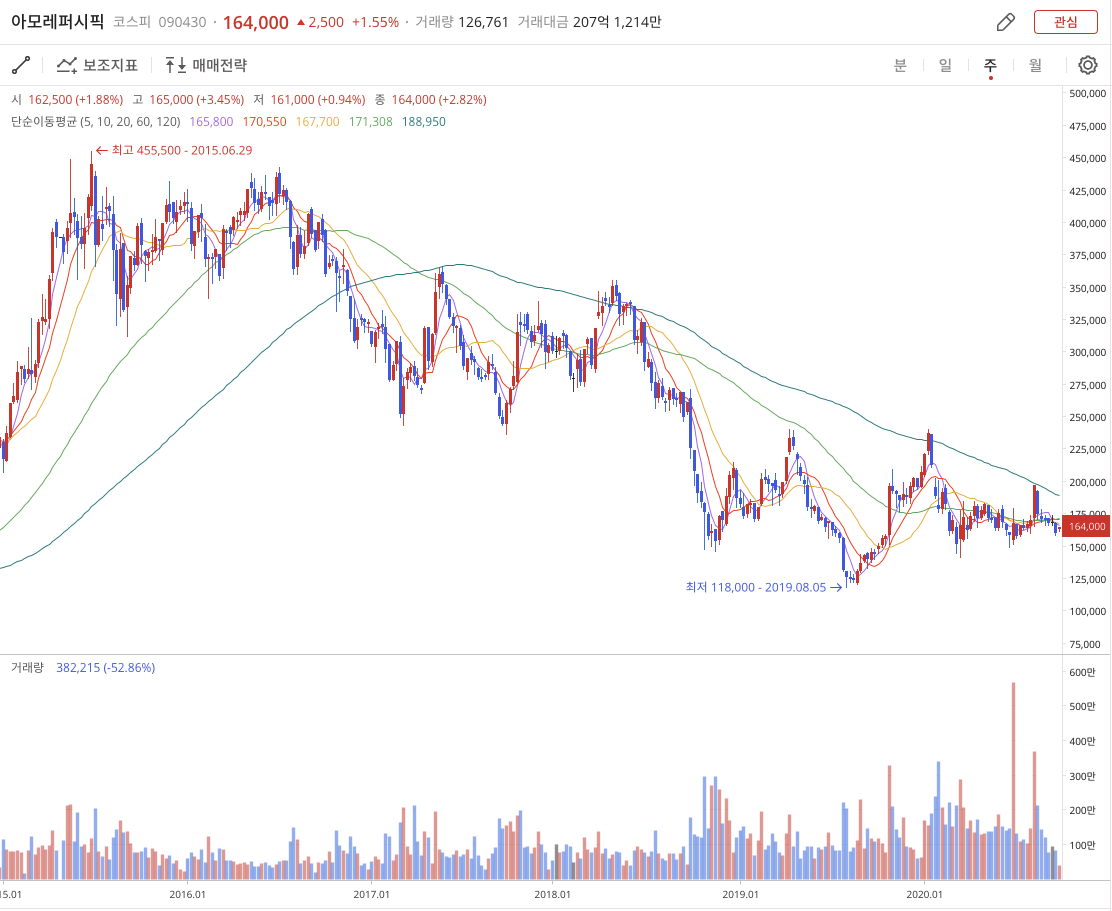Open the 보조지표 indicators menu
Viewport: 1112px width, 911px height.
(x=97, y=65)
